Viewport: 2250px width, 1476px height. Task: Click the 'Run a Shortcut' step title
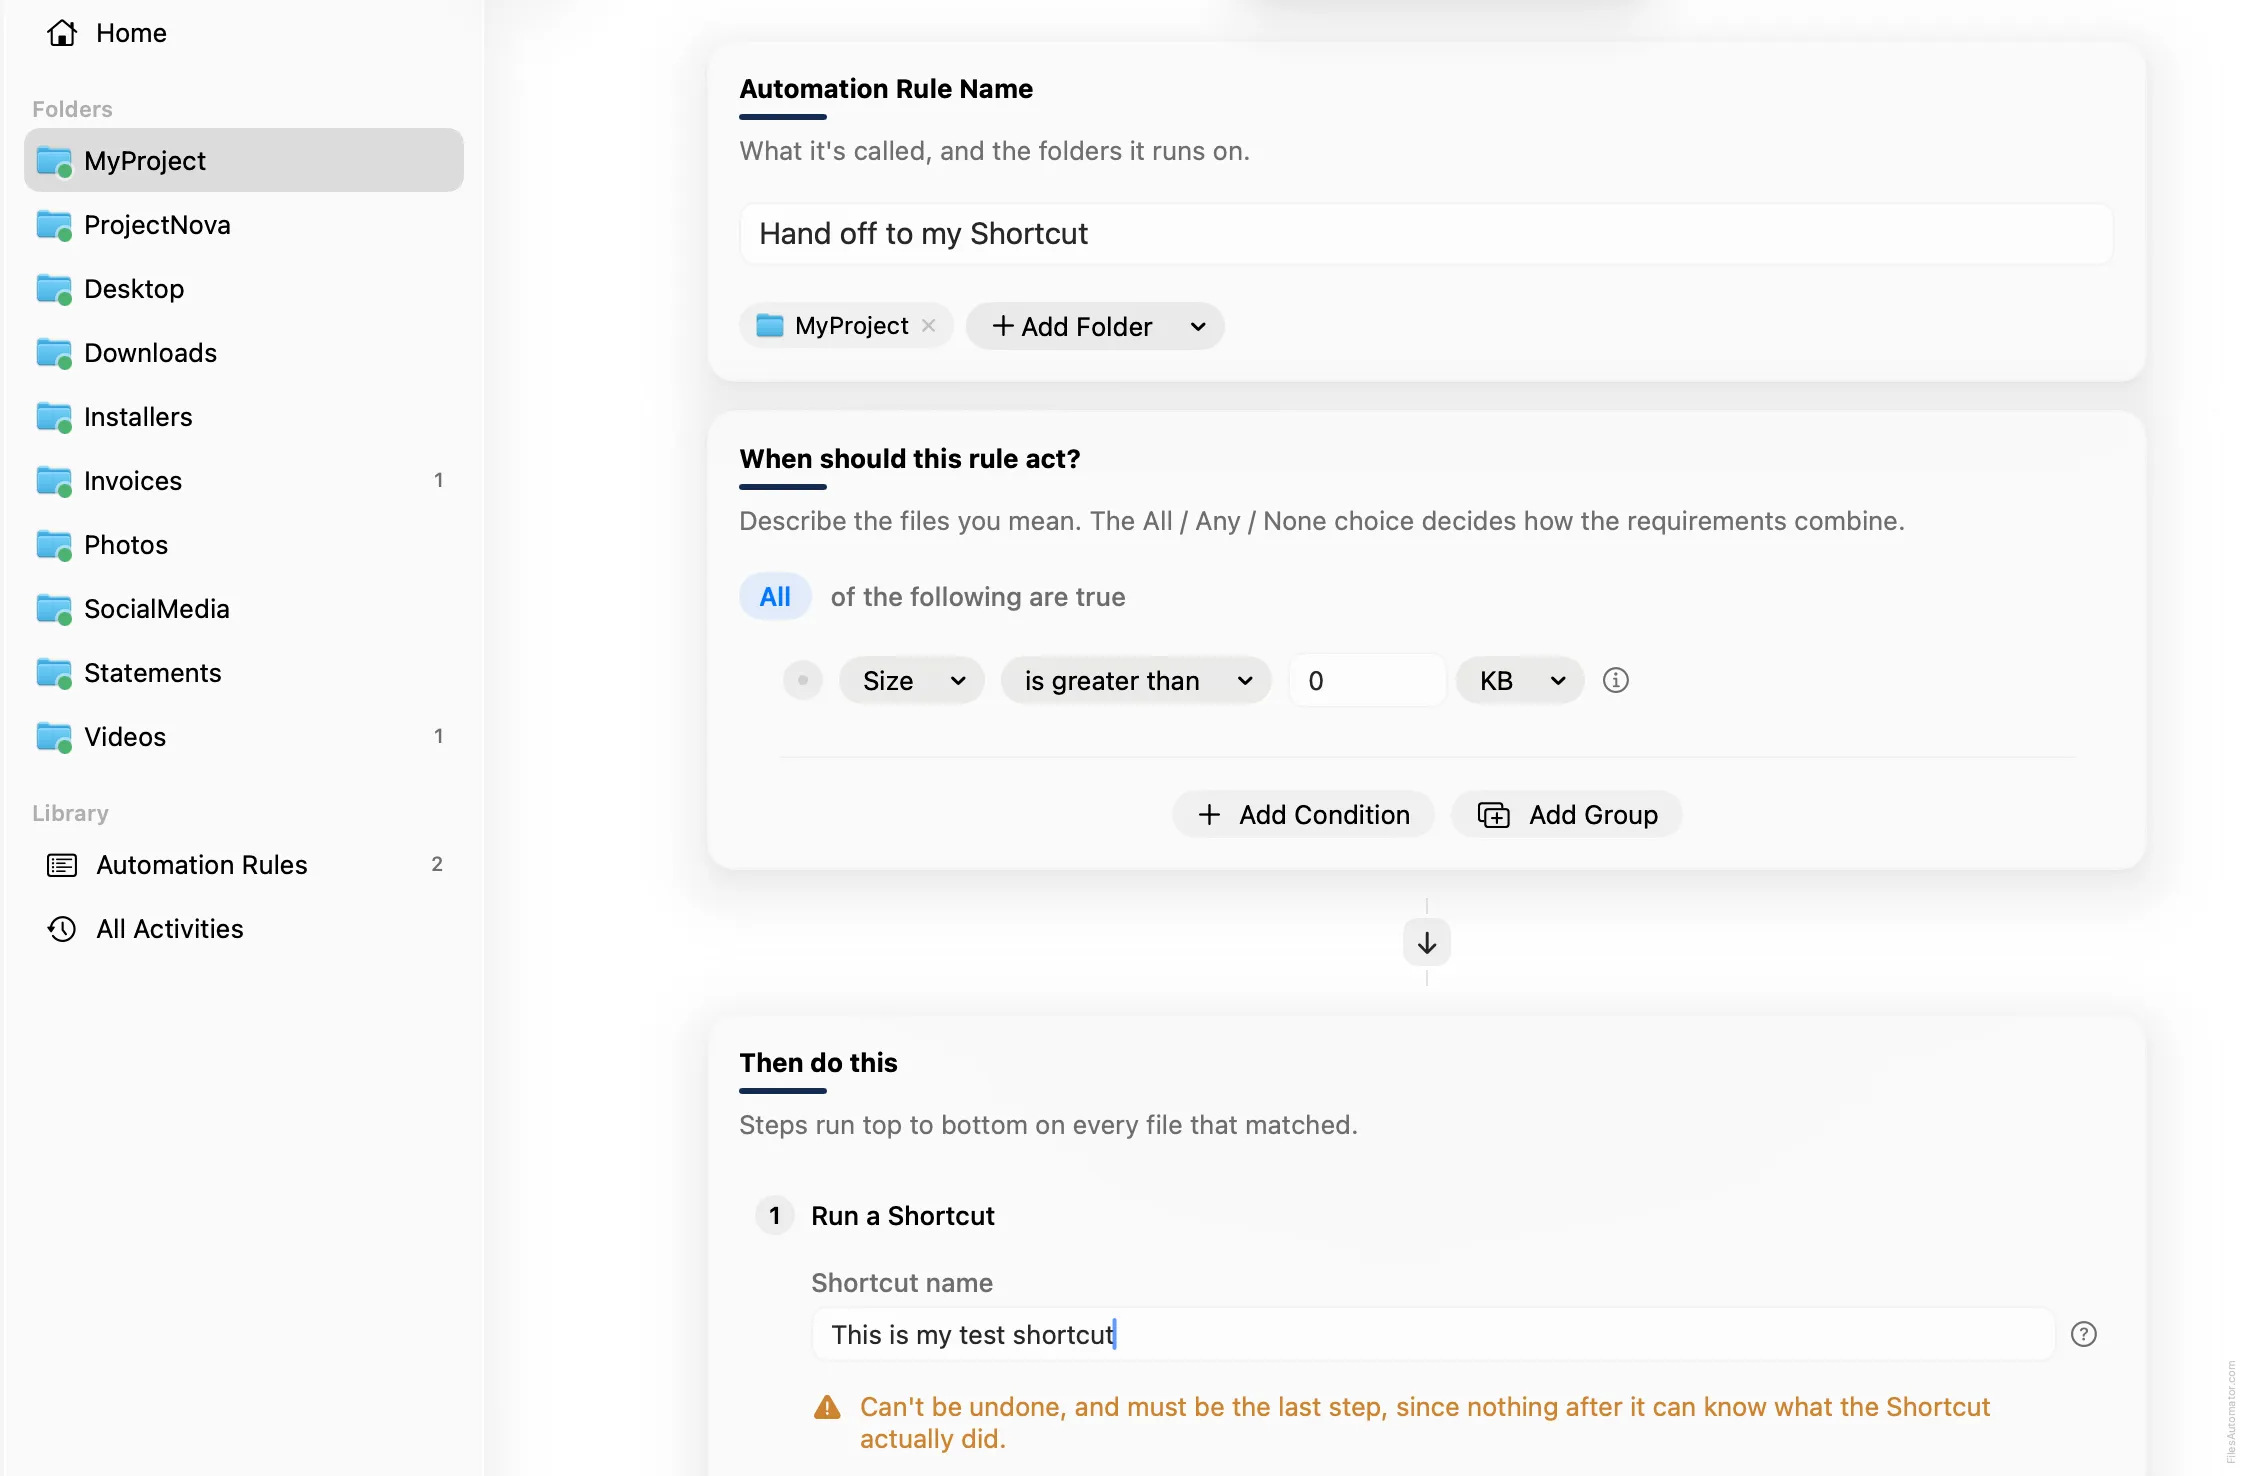tap(903, 1216)
